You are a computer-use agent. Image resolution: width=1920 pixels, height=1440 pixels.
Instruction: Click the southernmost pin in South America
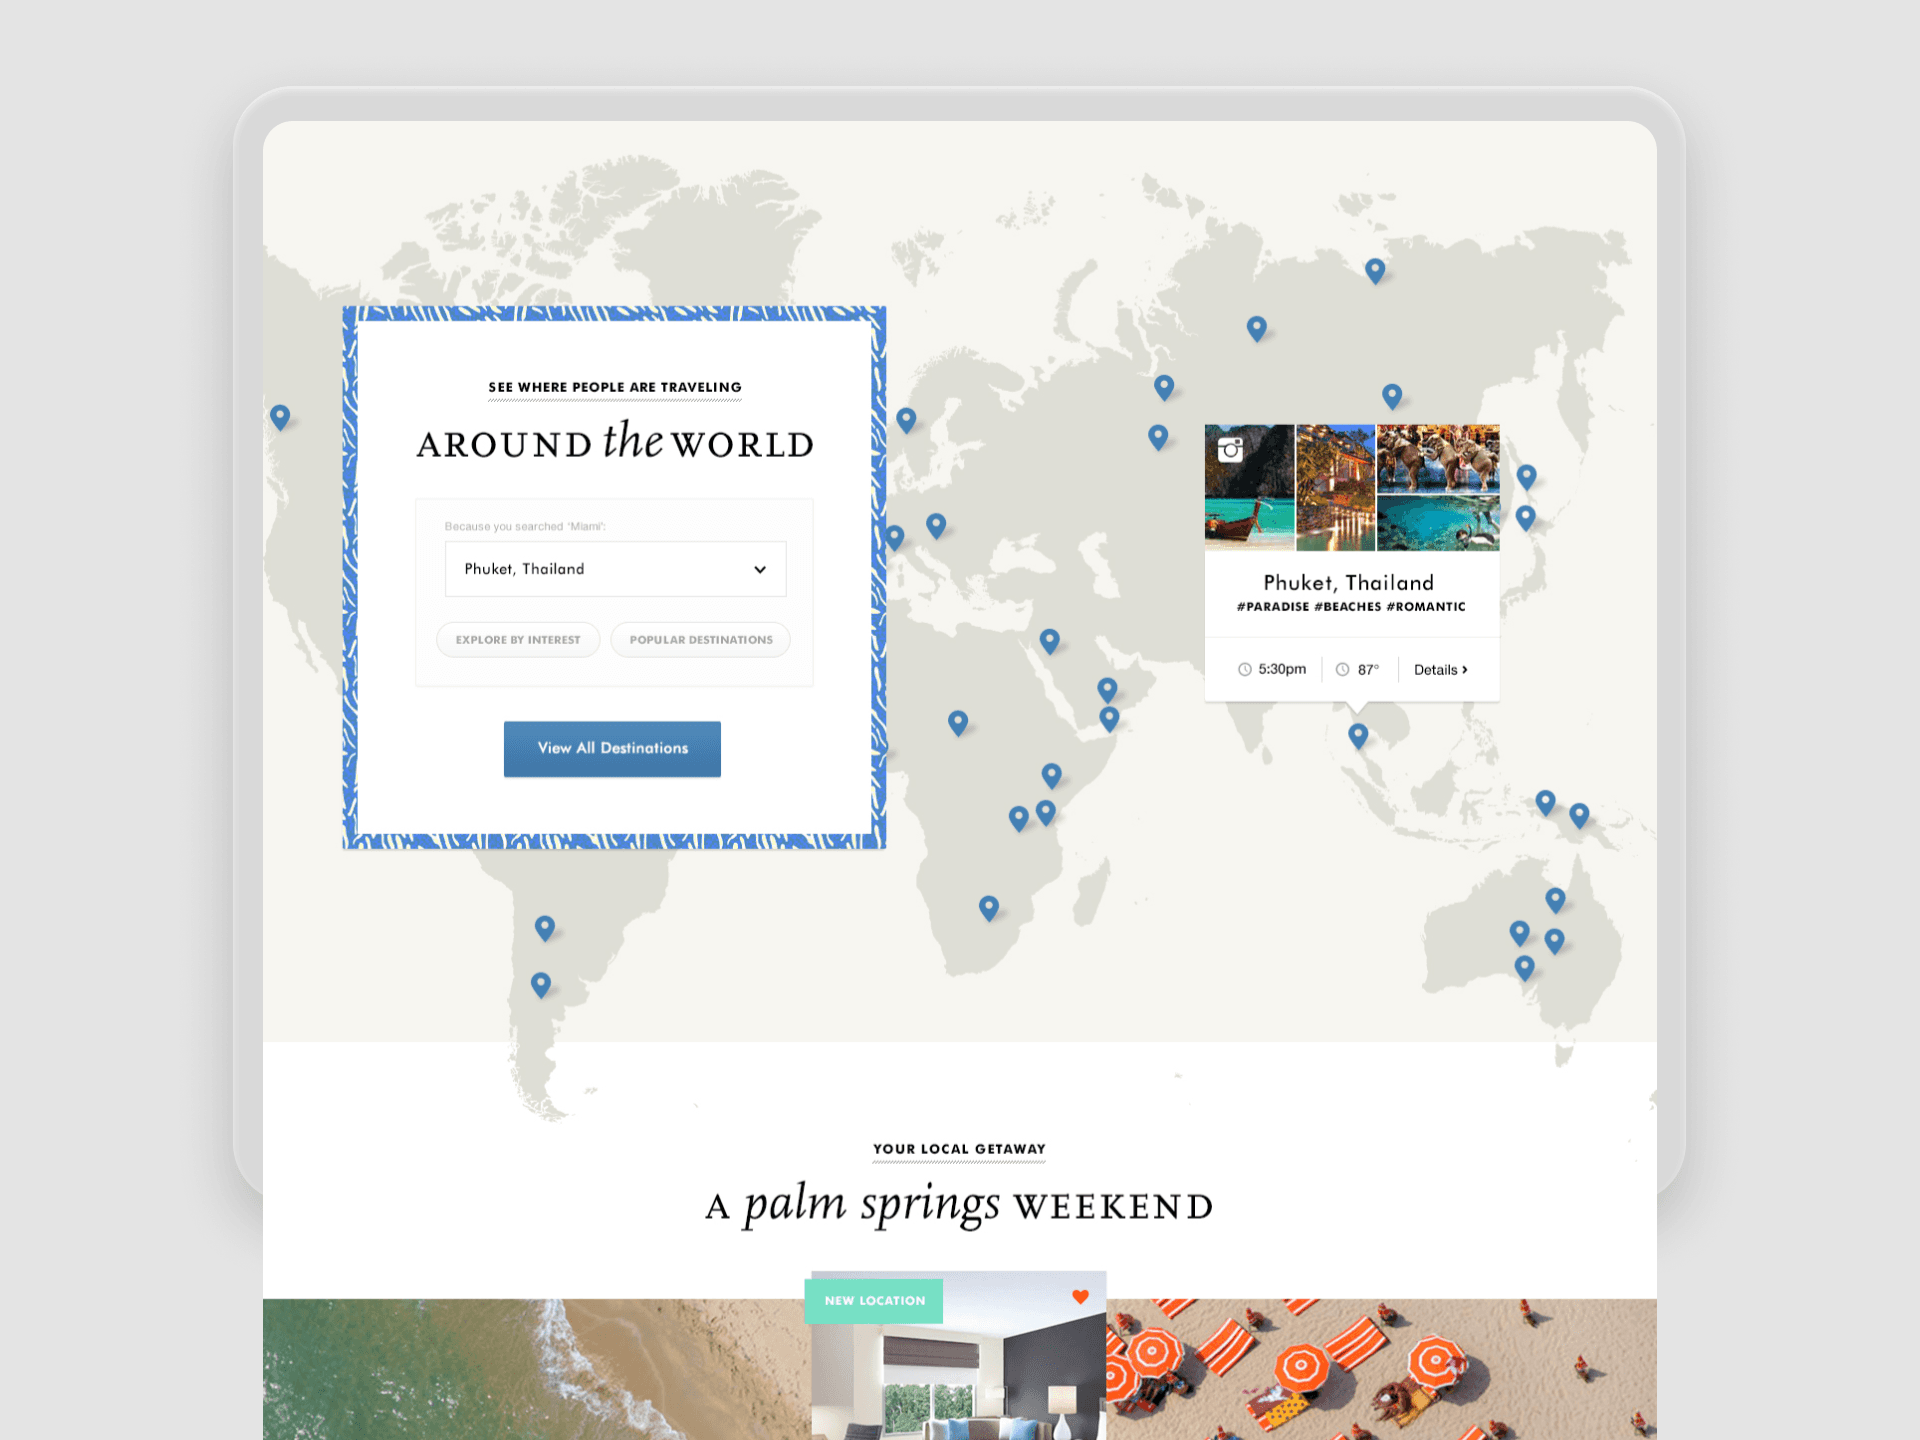541,984
